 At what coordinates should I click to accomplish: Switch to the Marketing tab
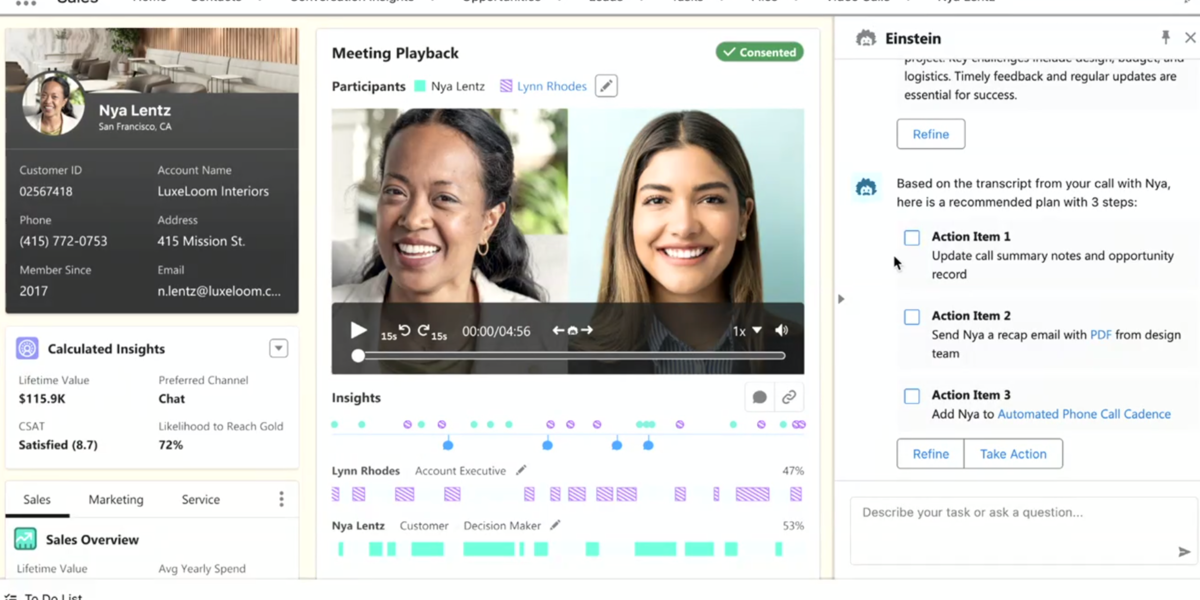pyautogui.click(x=116, y=500)
